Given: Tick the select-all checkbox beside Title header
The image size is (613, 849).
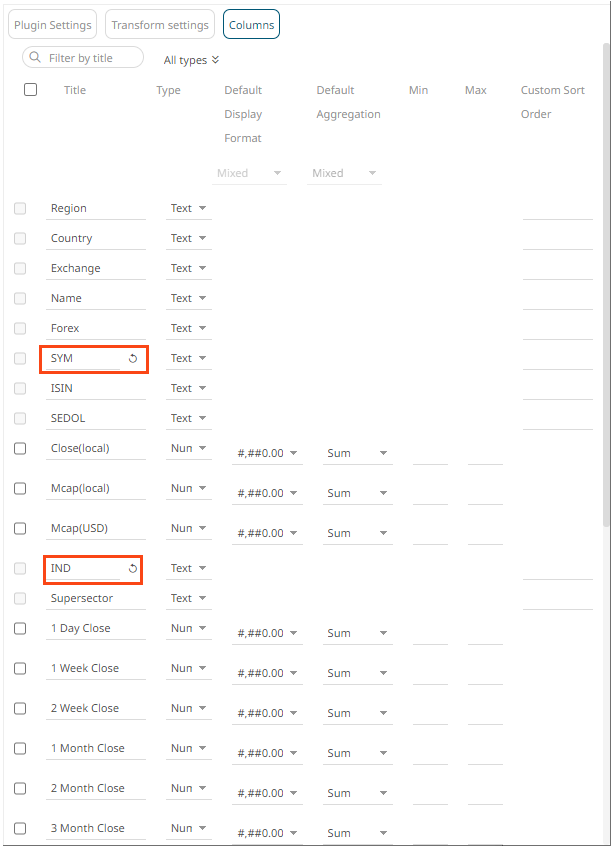Looking at the screenshot, I should click(30, 90).
